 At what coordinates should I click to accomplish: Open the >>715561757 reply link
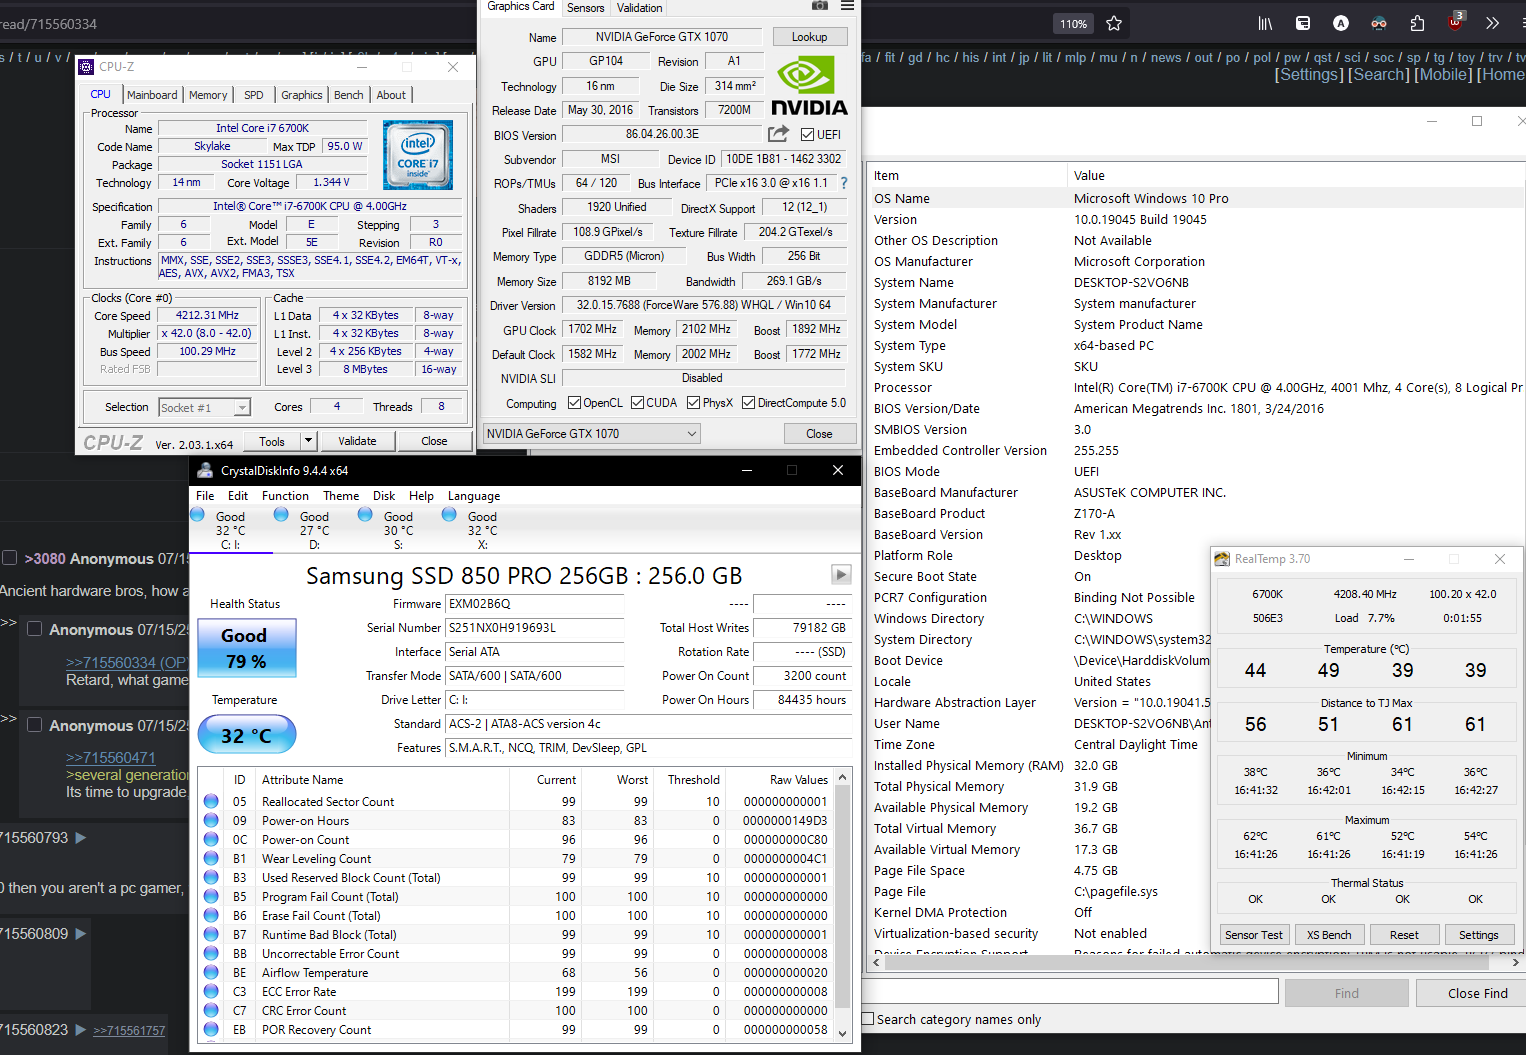click(x=129, y=1030)
